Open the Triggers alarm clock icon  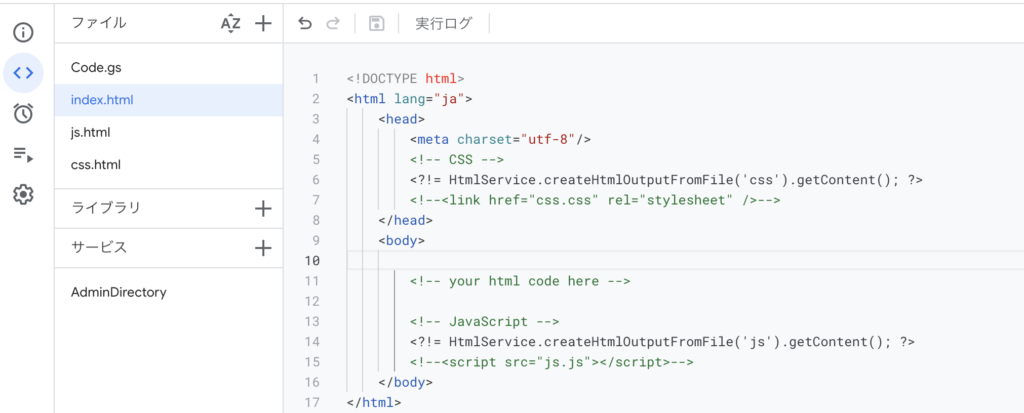(24, 113)
